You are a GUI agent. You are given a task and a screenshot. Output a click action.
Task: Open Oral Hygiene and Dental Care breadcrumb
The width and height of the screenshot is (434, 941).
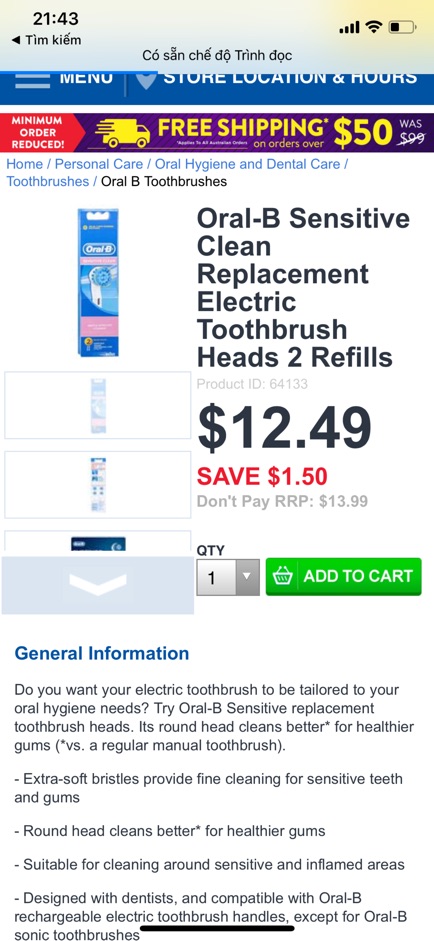pos(248,164)
